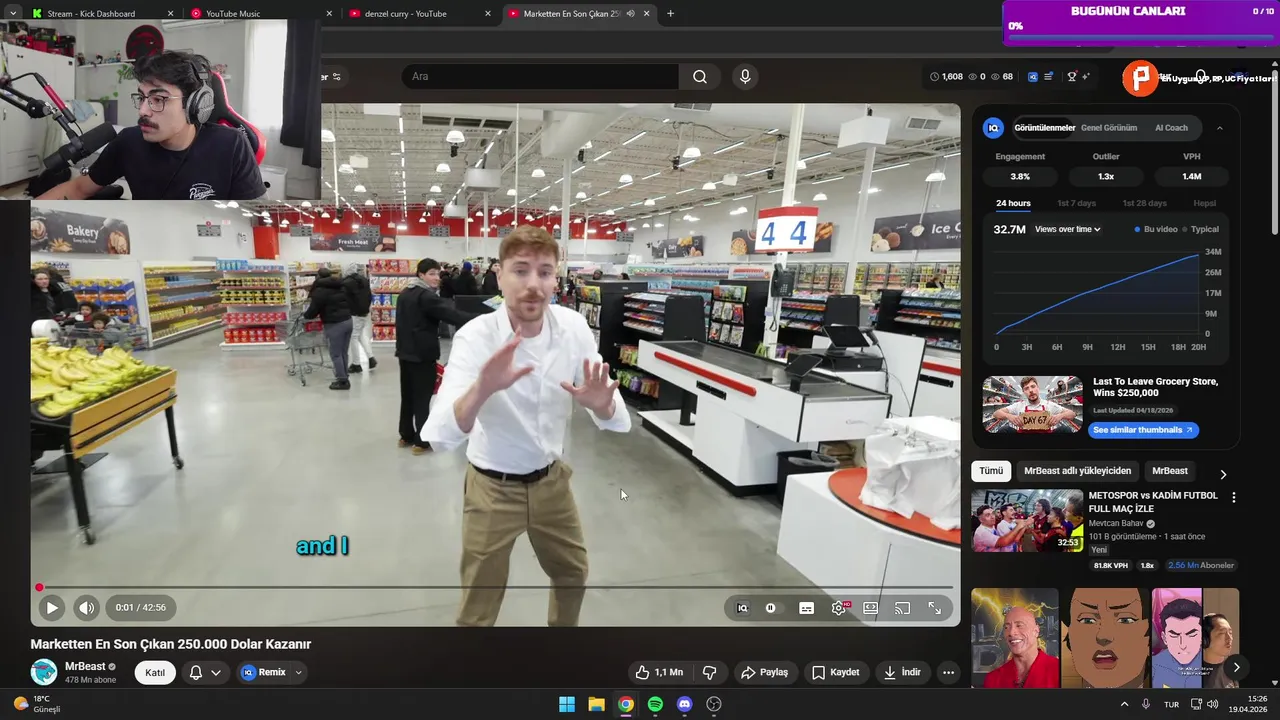Open the METOSPOR vs KADIM FUTBOL video thumbnail

(x=1028, y=520)
